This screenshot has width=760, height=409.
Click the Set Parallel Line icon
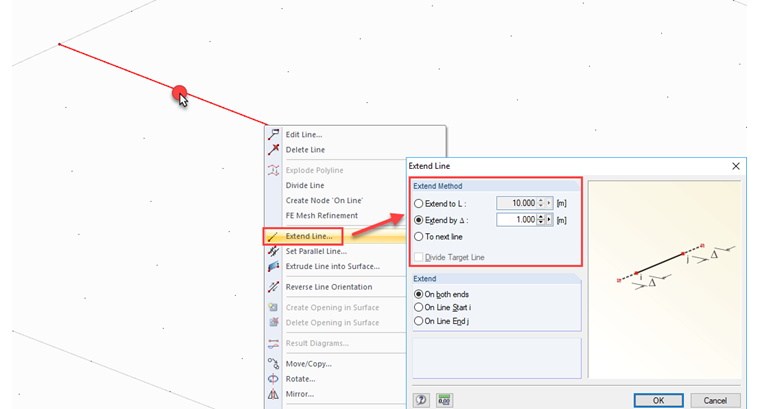pyautogui.click(x=273, y=251)
